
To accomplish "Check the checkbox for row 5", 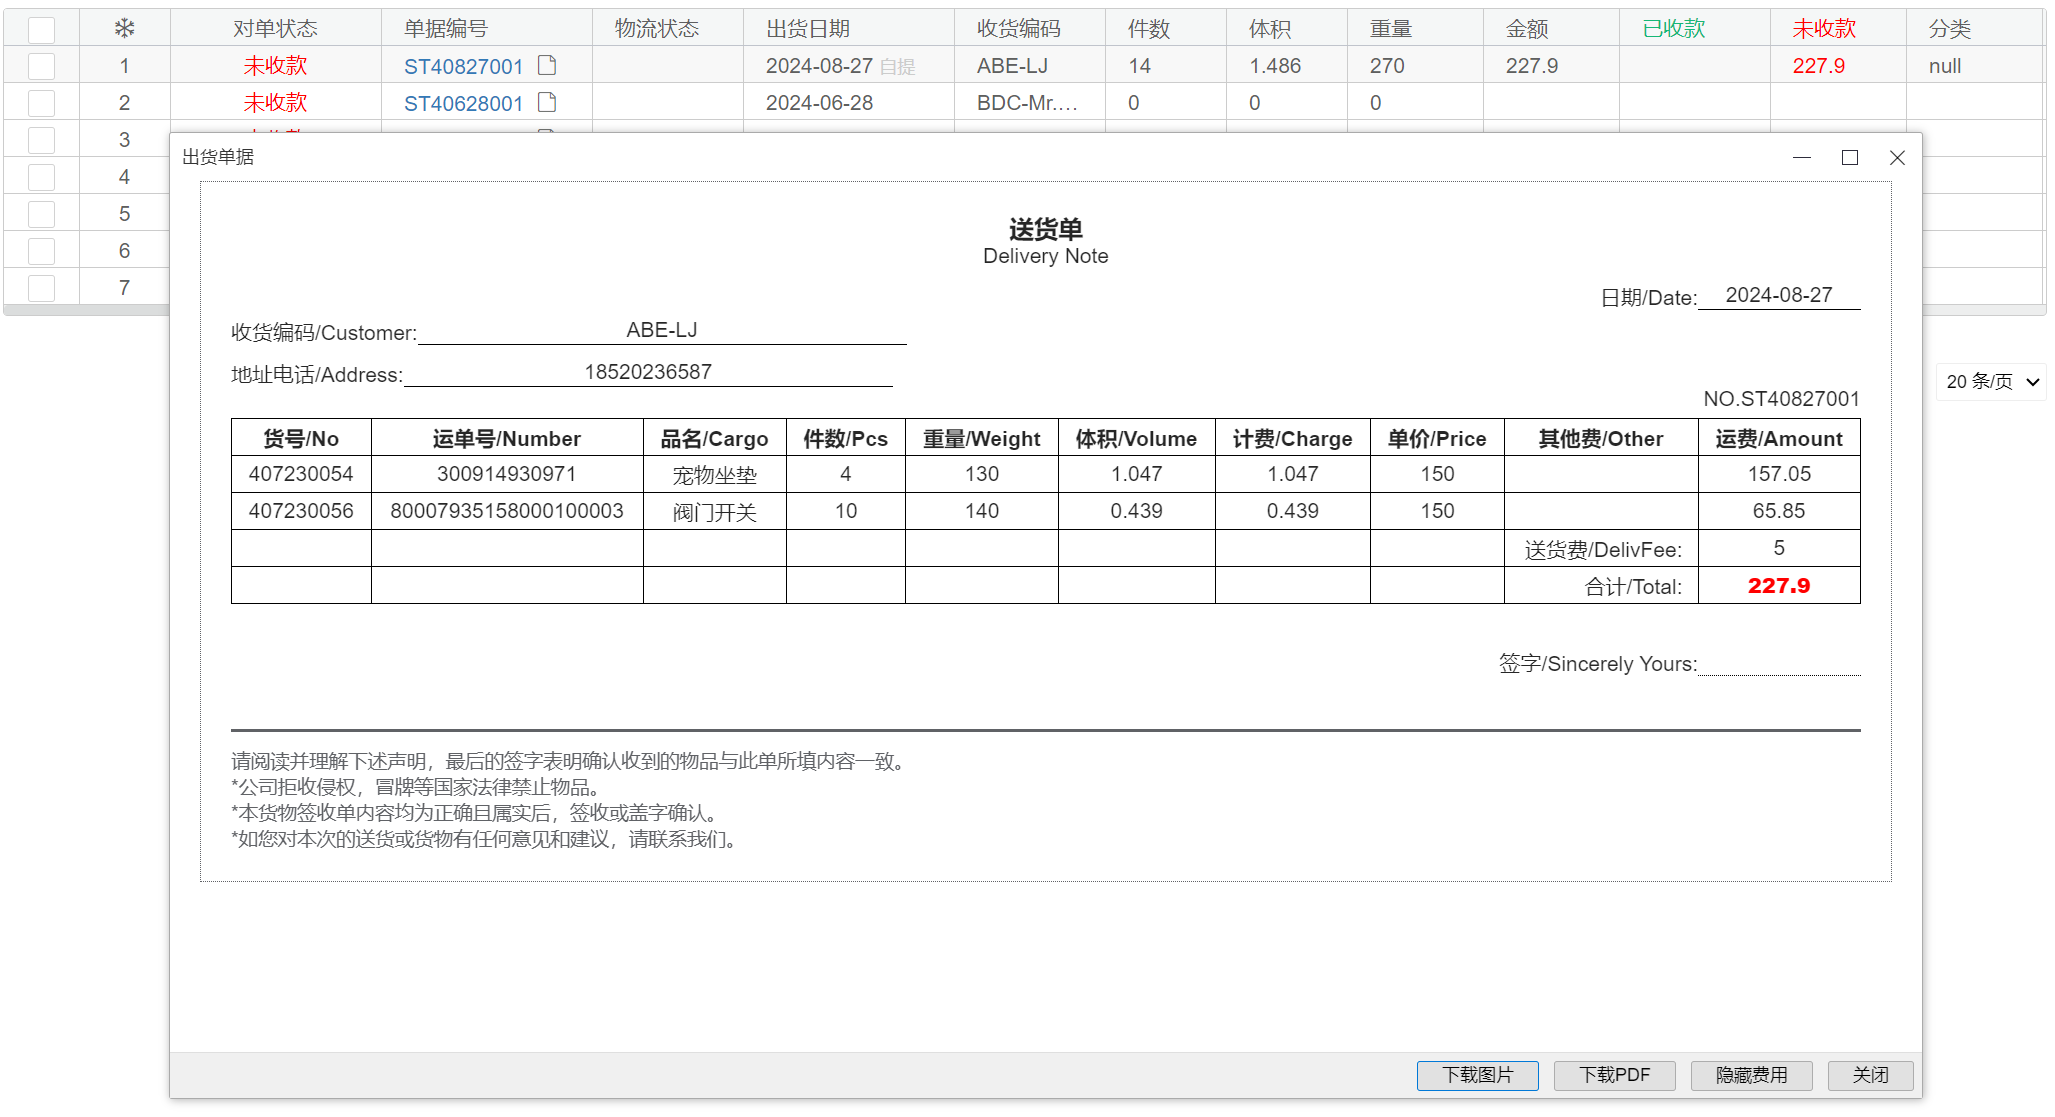I will [x=41, y=214].
